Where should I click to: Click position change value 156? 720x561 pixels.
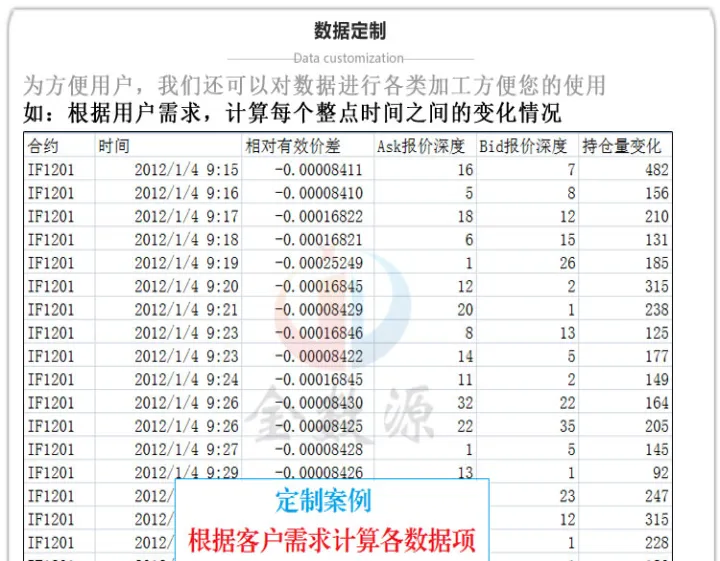657,193
